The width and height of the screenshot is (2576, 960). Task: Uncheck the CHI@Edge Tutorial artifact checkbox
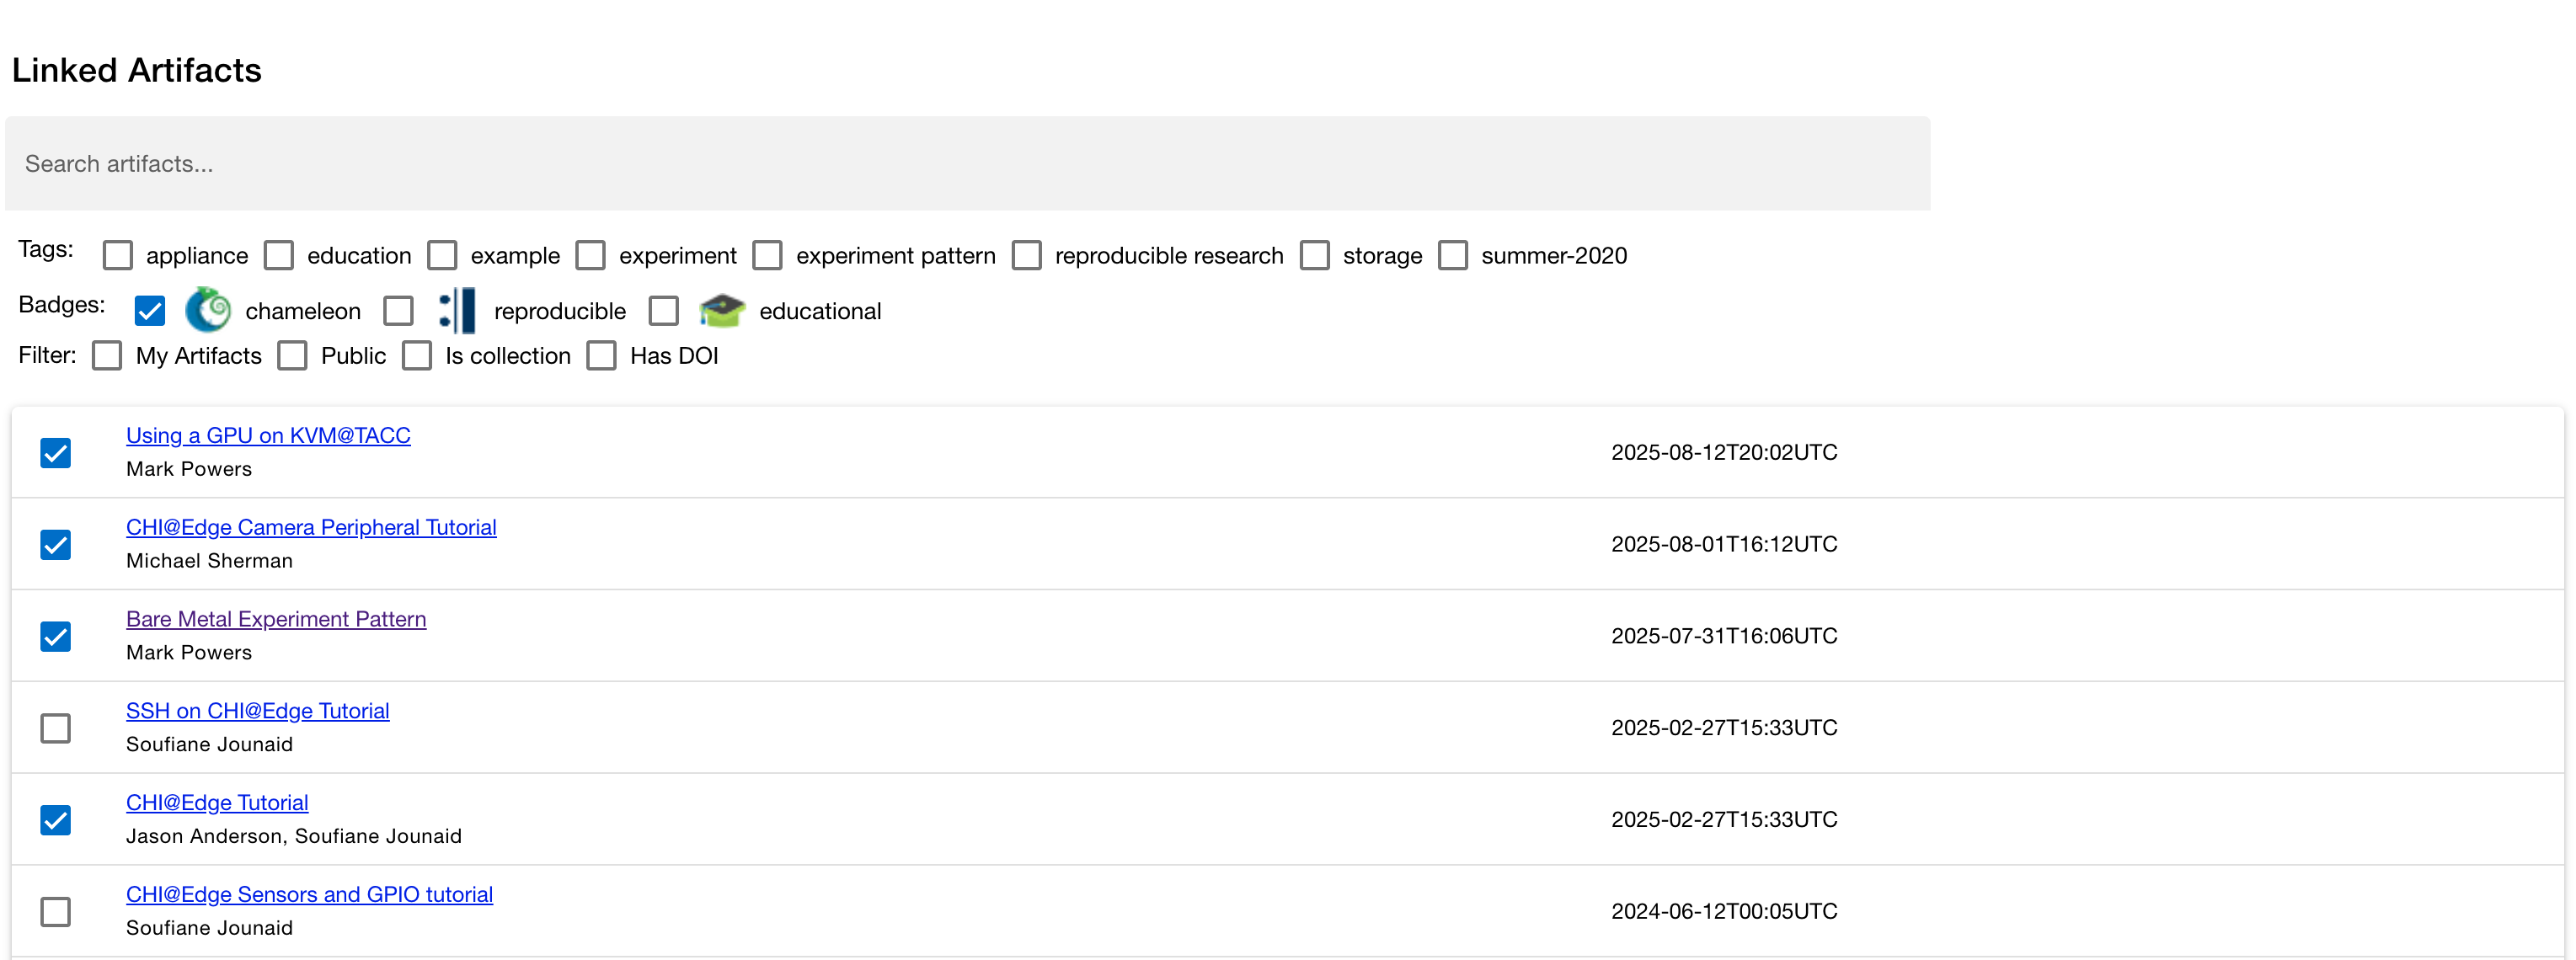point(56,820)
